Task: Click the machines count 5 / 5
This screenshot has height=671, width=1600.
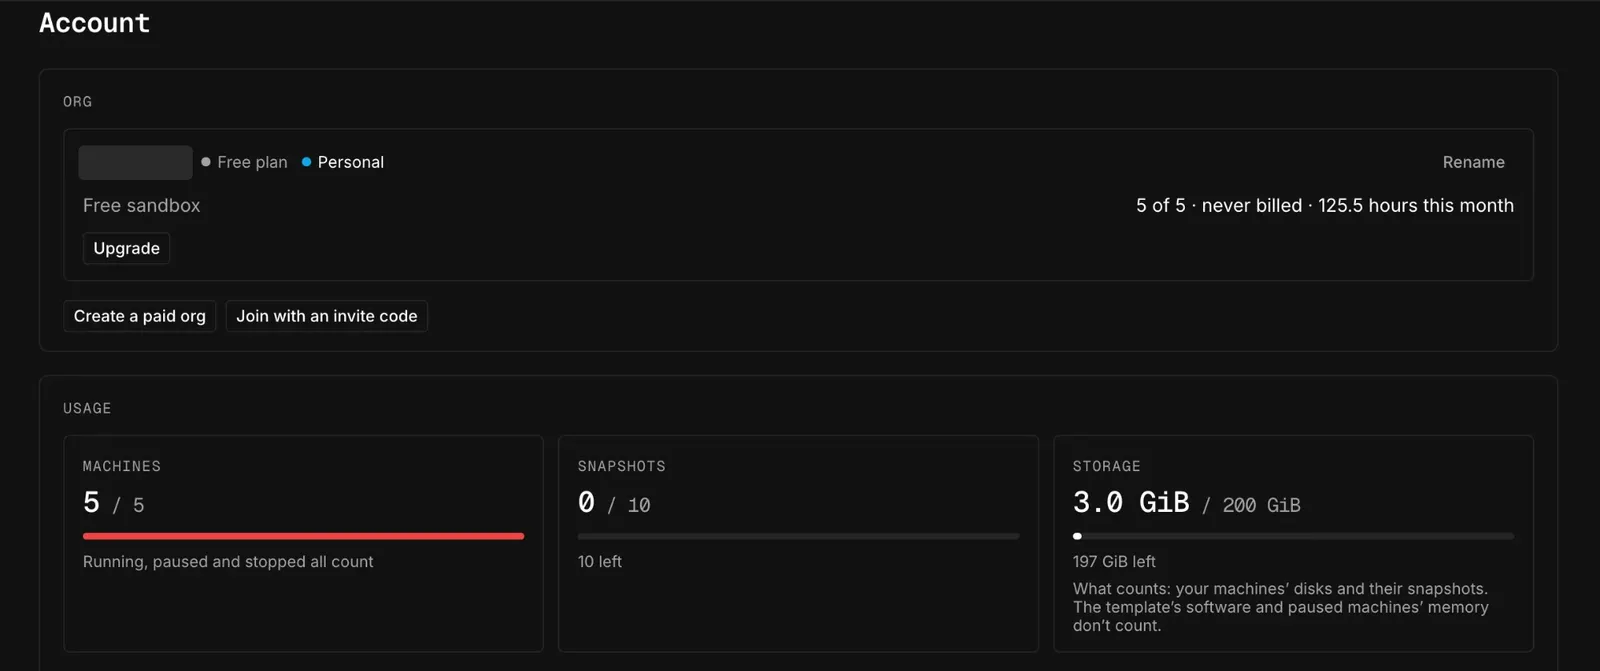Action: click(114, 502)
